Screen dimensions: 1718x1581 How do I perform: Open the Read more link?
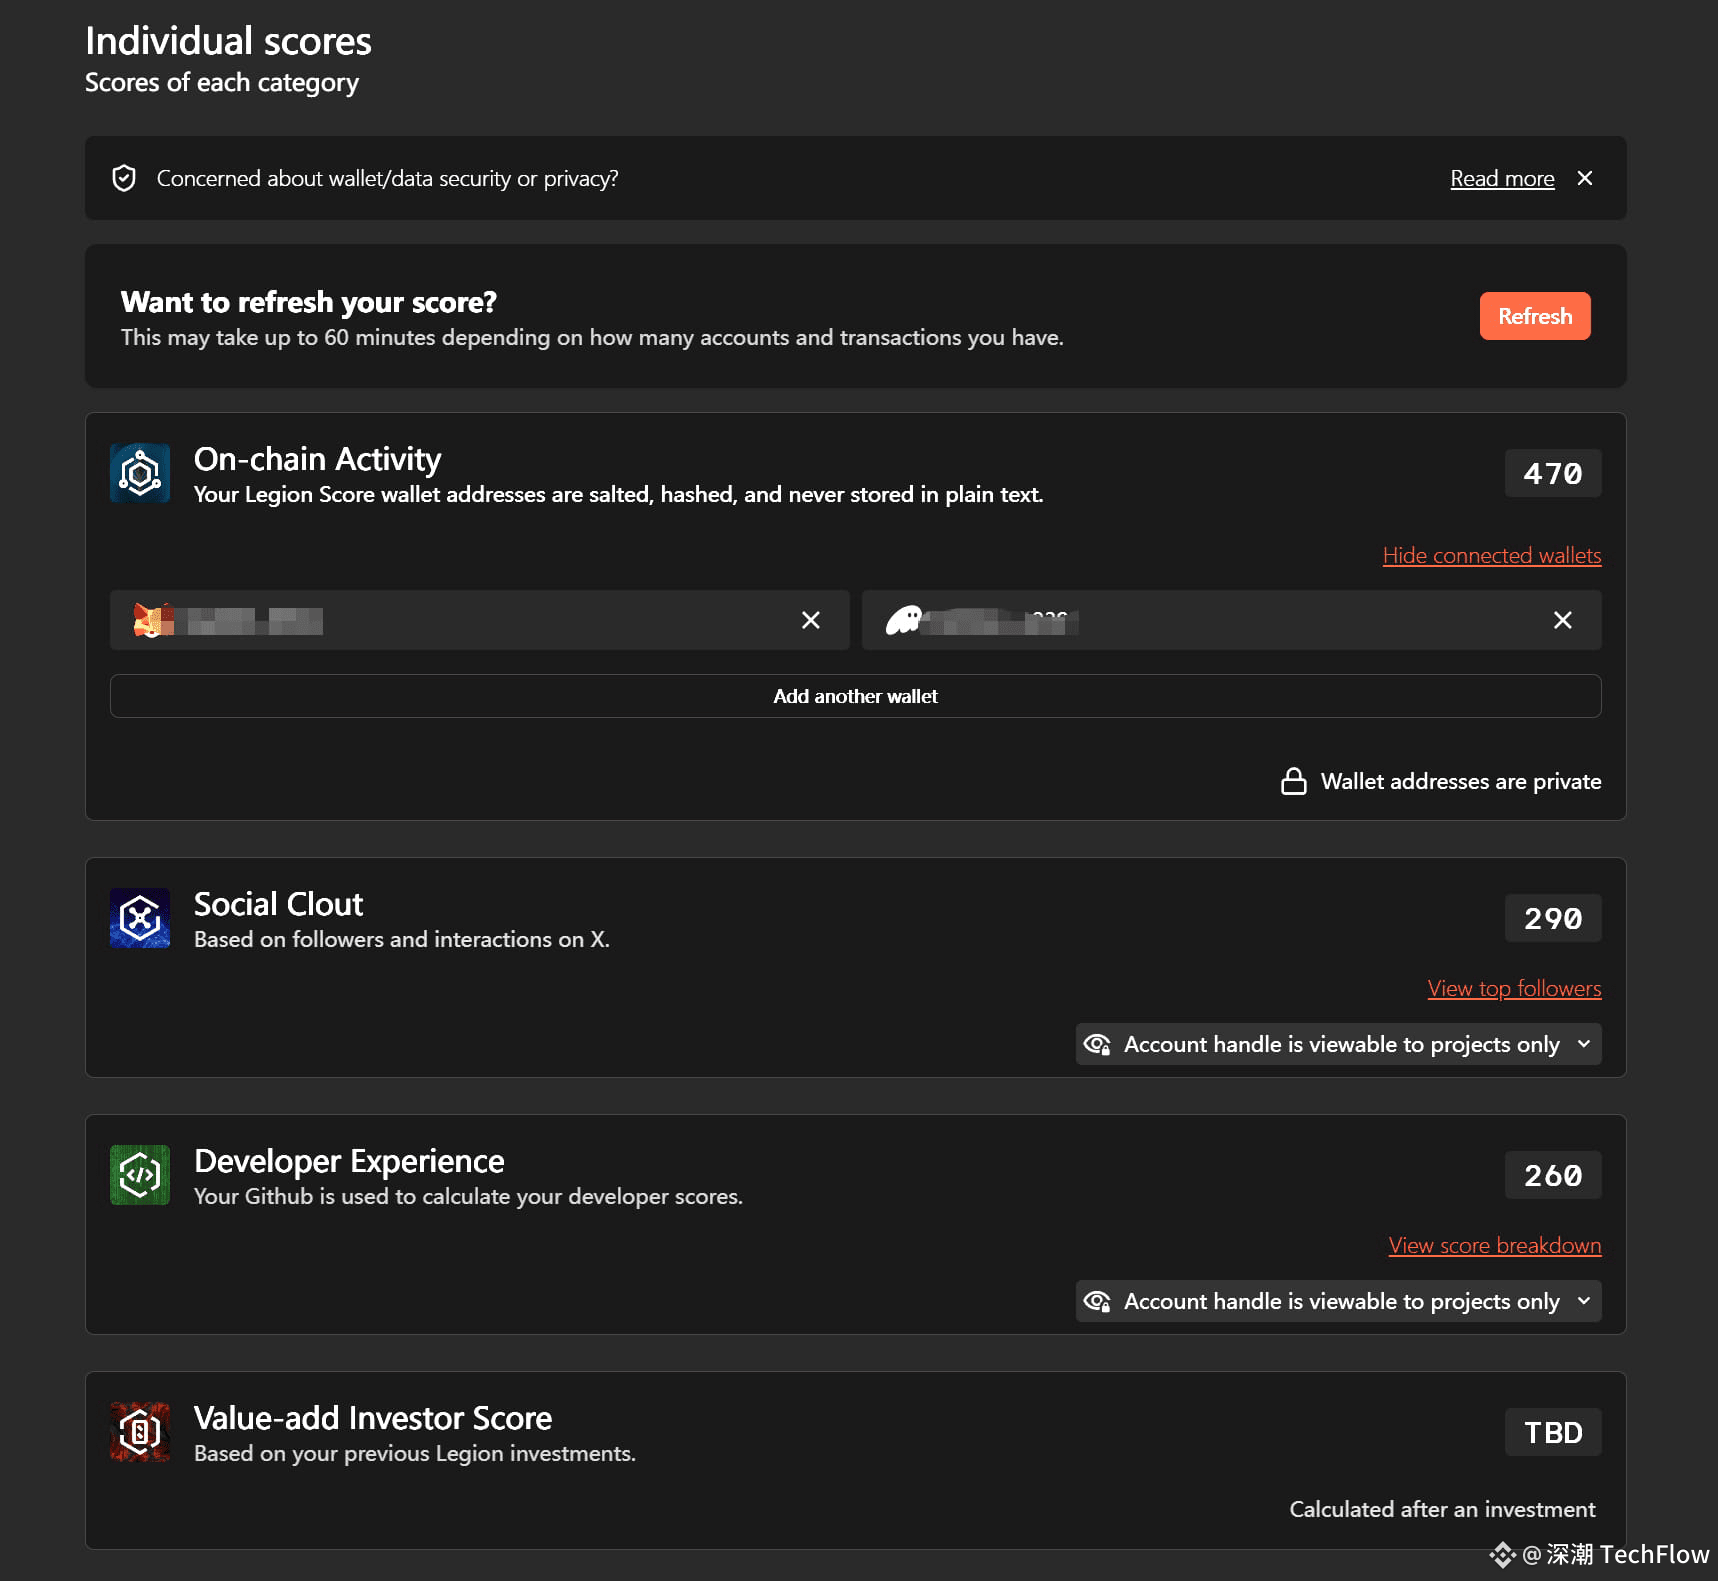(x=1503, y=178)
